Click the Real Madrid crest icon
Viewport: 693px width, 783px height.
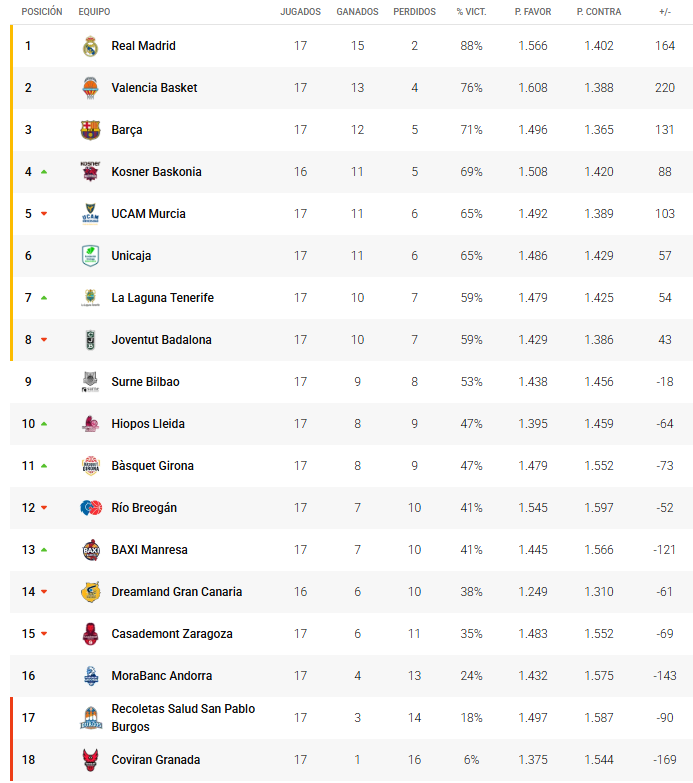91,46
